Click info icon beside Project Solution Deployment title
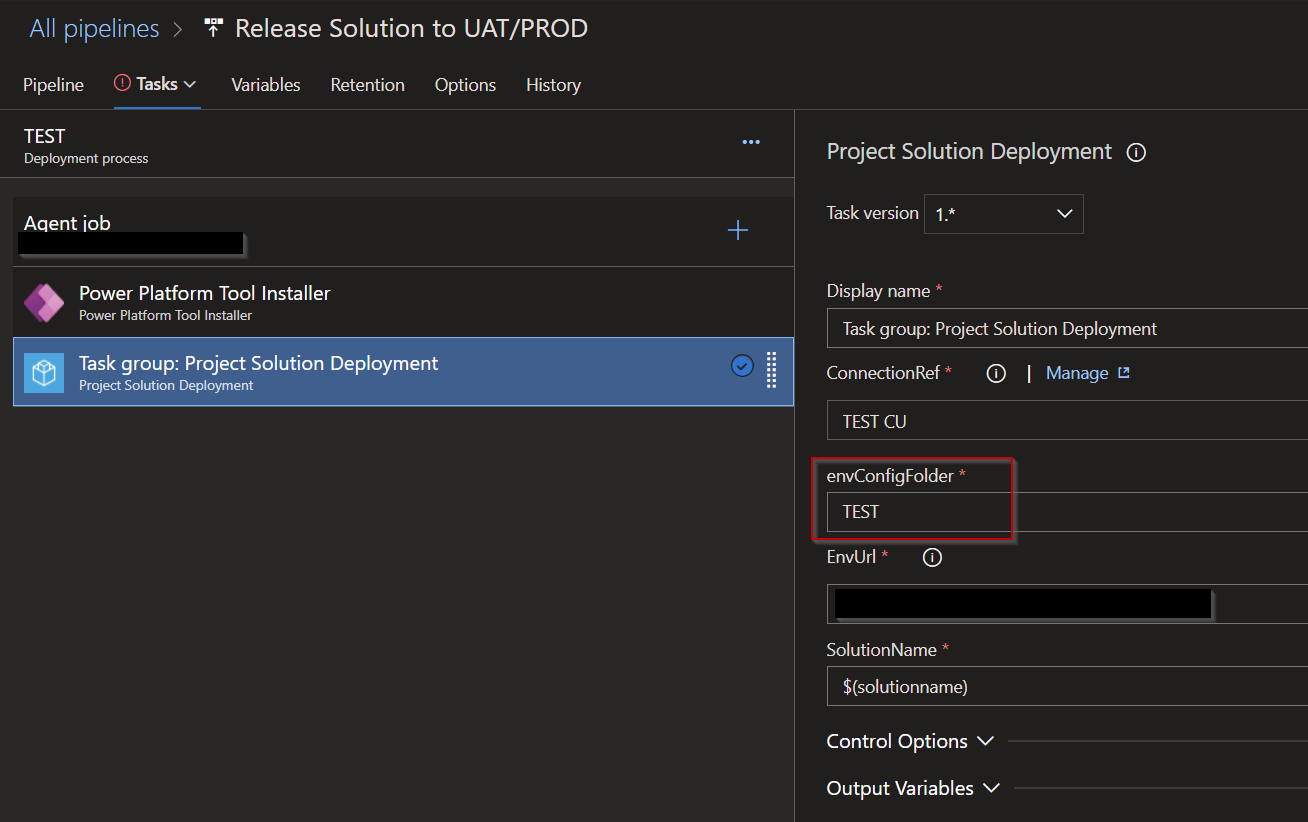The image size is (1308, 822). pyautogui.click(x=1136, y=153)
